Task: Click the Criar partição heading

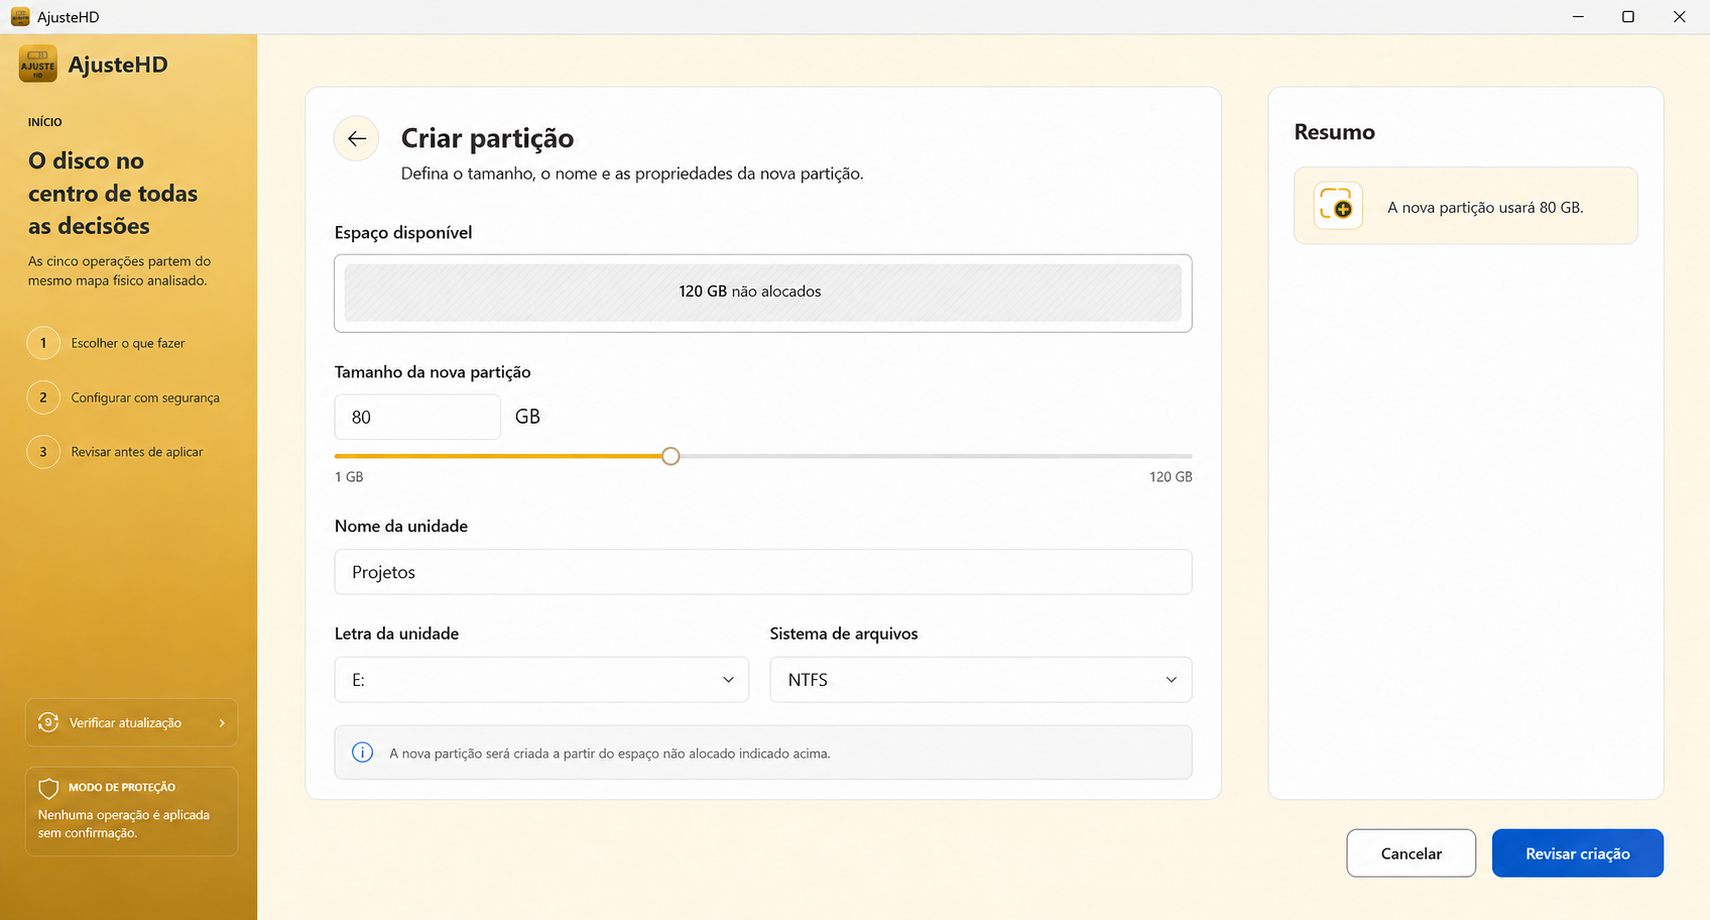Action: point(487,138)
